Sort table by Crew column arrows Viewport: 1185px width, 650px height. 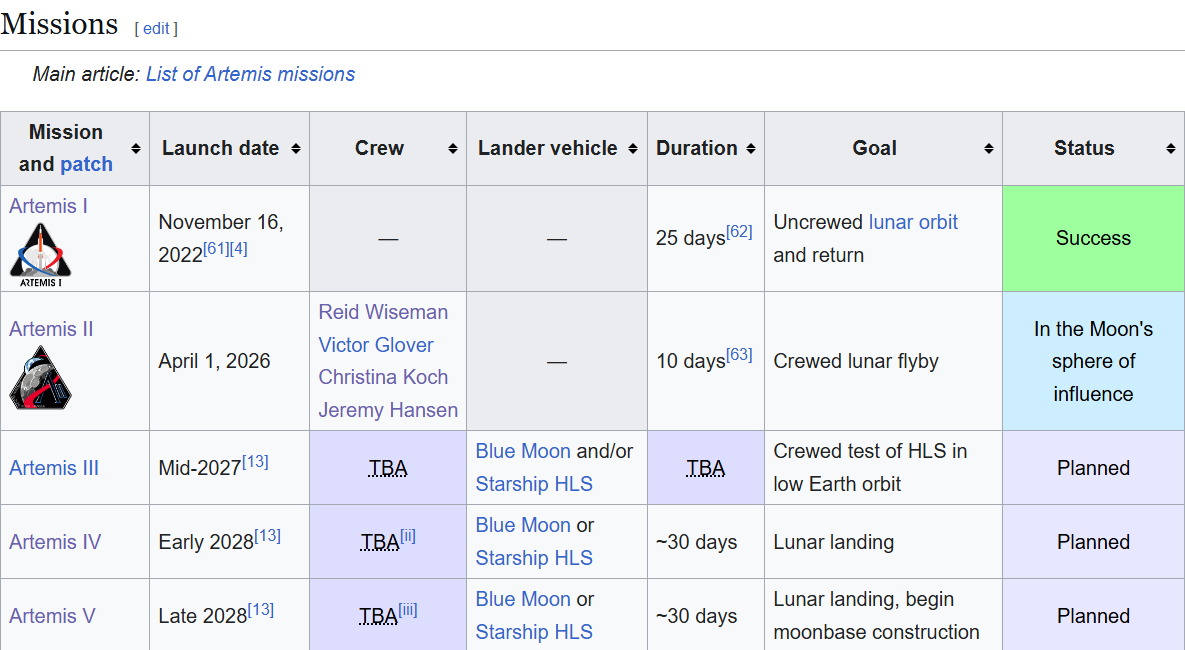pyautogui.click(x=453, y=149)
